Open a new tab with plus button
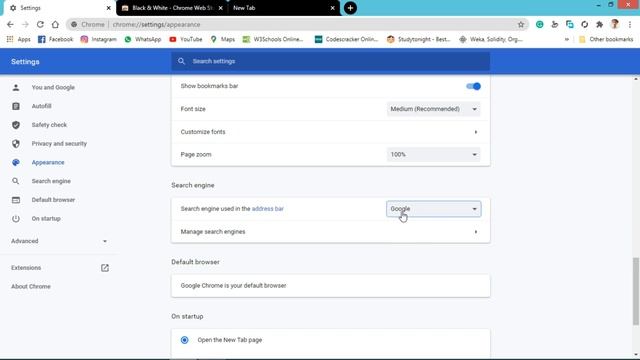 pos(350,8)
